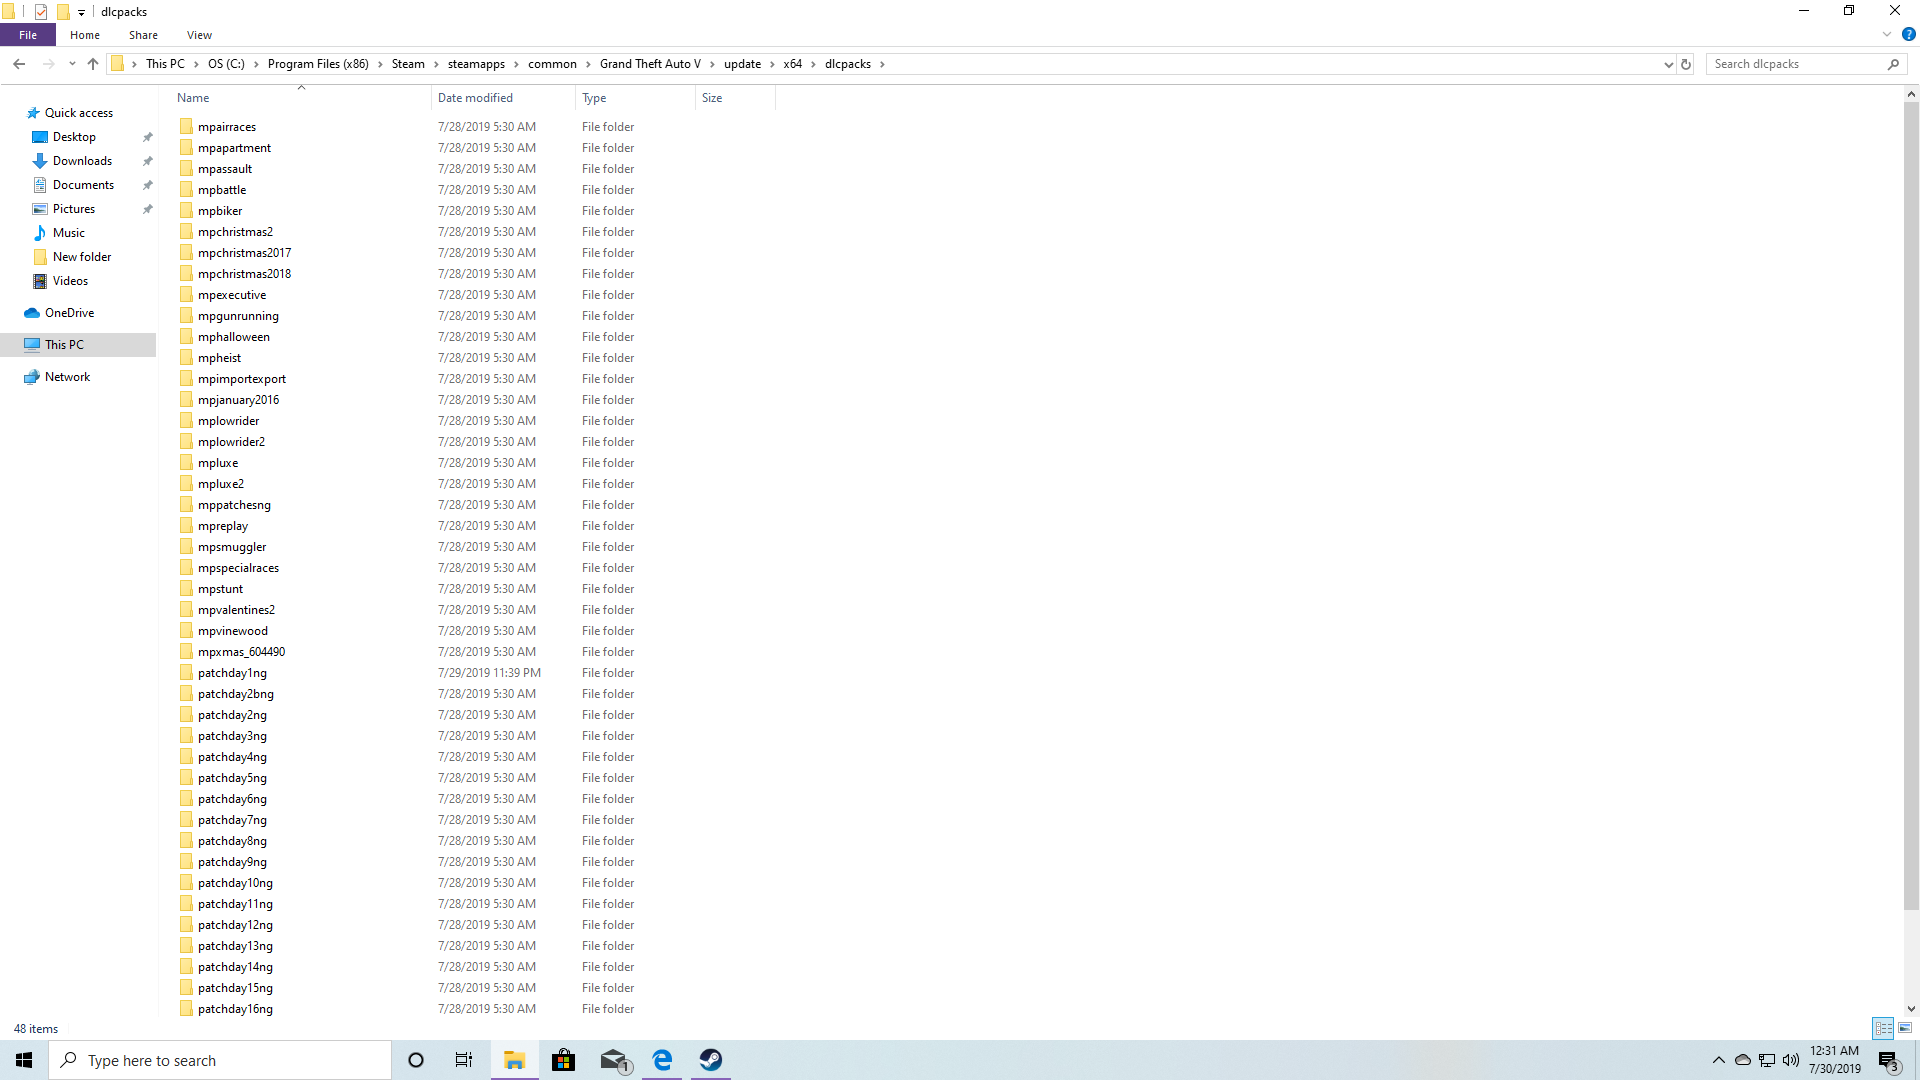Screen dimensions: 1920x1080
Task: Open Cortana circle icon in taskbar
Action: (416, 1060)
